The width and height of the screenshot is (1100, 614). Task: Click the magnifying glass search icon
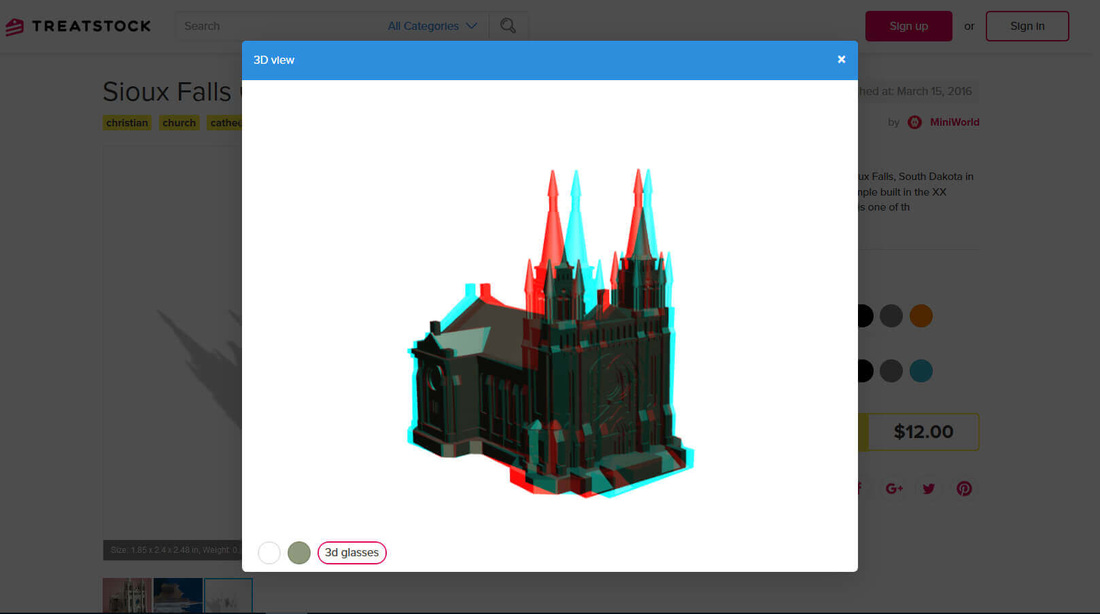508,26
